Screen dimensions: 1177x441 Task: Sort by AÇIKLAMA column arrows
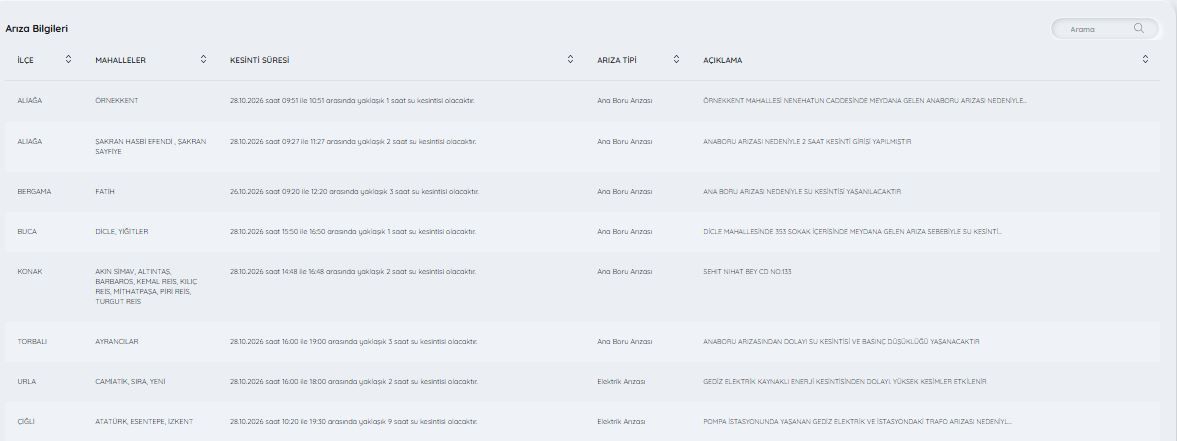(x=1145, y=59)
